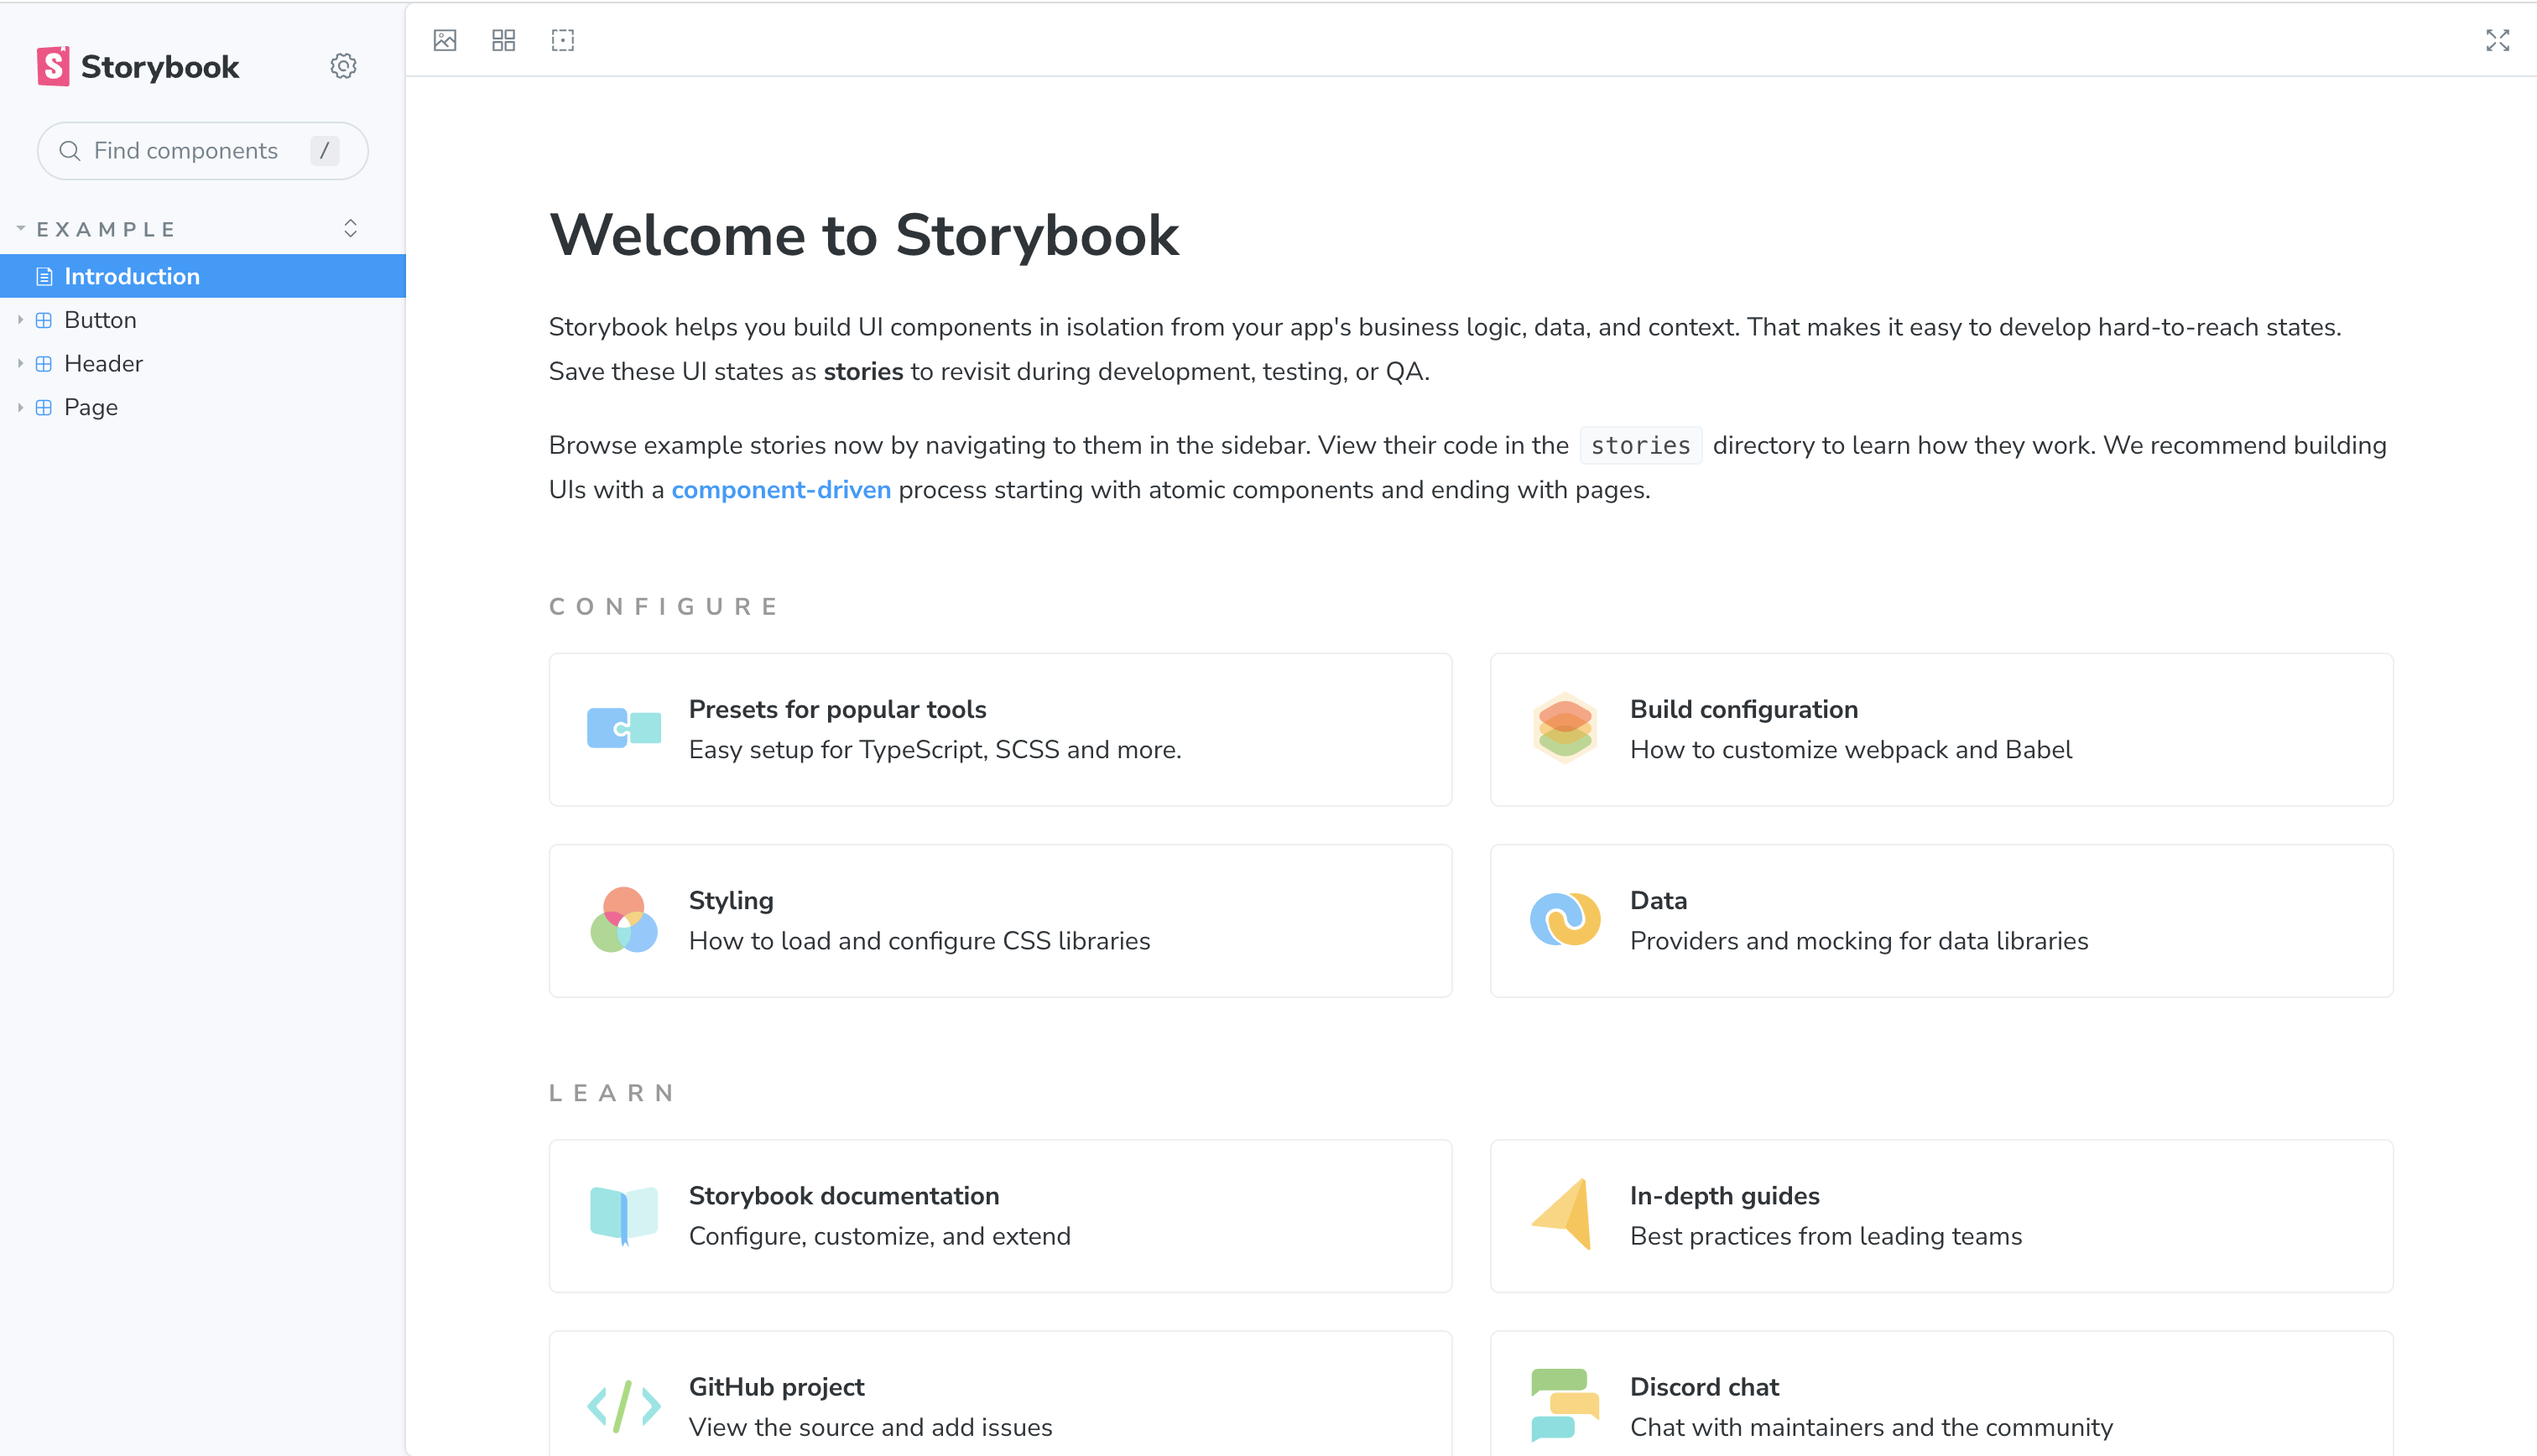Enter full screen mode icon

2497,40
